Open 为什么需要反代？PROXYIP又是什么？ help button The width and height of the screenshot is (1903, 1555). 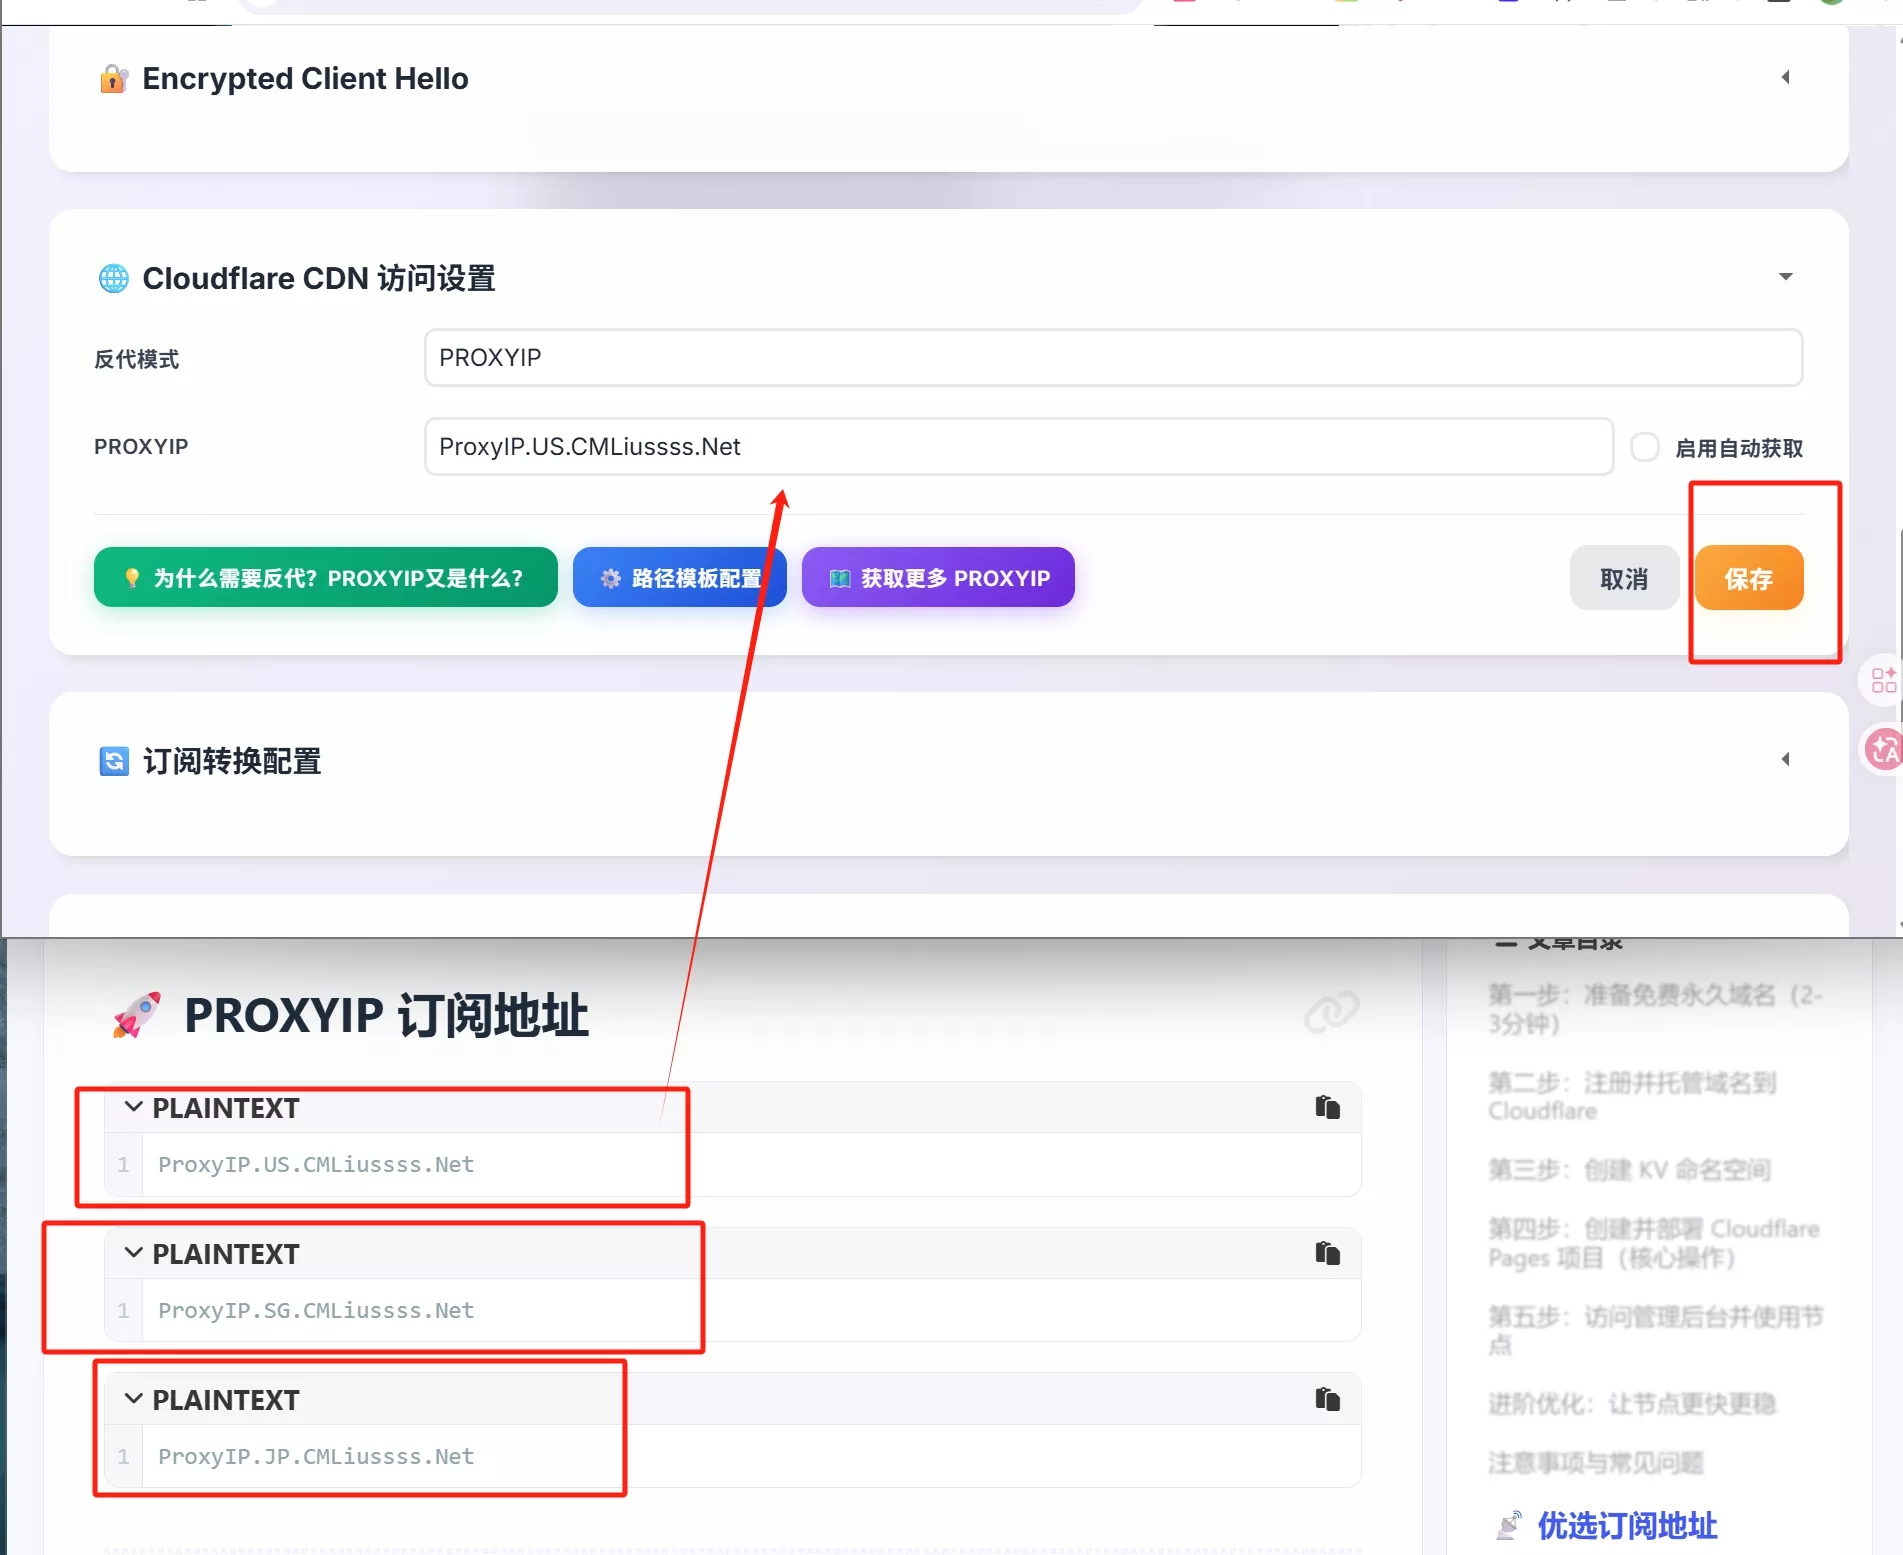(325, 578)
